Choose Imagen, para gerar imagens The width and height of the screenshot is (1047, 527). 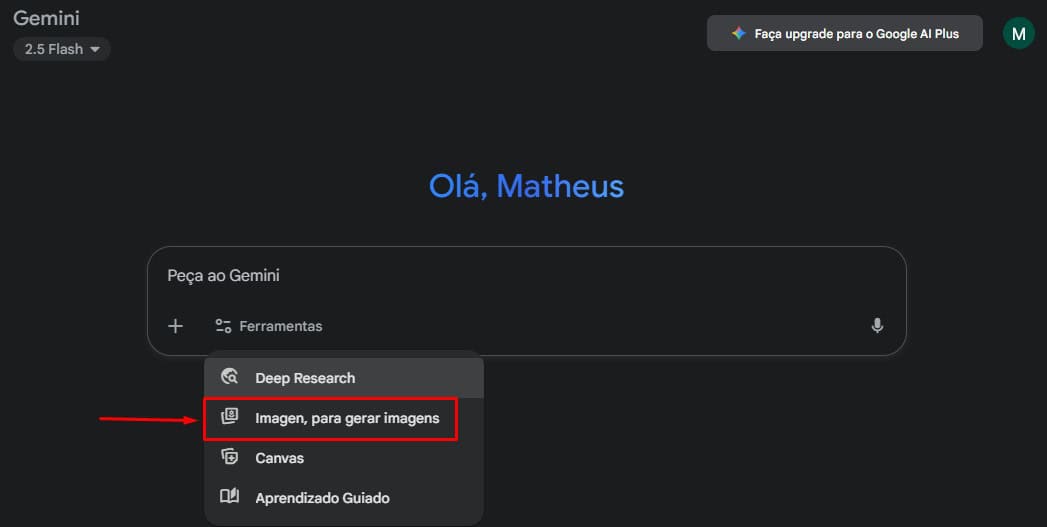pos(346,418)
